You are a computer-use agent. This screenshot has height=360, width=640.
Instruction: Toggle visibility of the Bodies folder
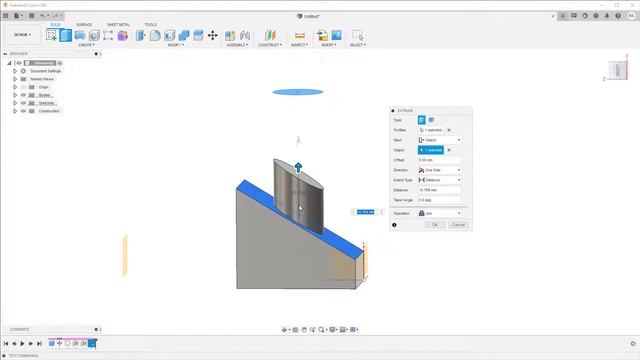pos(23,95)
